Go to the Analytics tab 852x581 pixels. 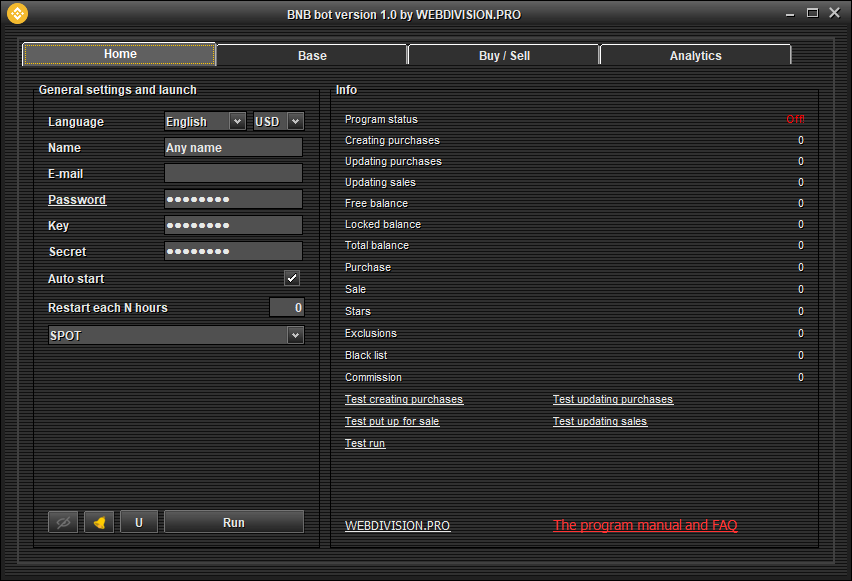[x=695, y=55]
